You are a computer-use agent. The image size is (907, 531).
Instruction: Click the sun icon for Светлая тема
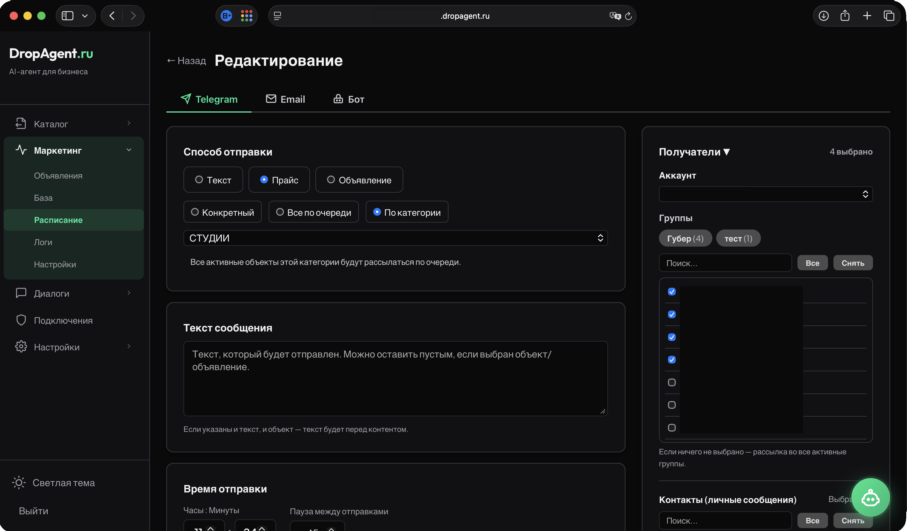[19, 482]
